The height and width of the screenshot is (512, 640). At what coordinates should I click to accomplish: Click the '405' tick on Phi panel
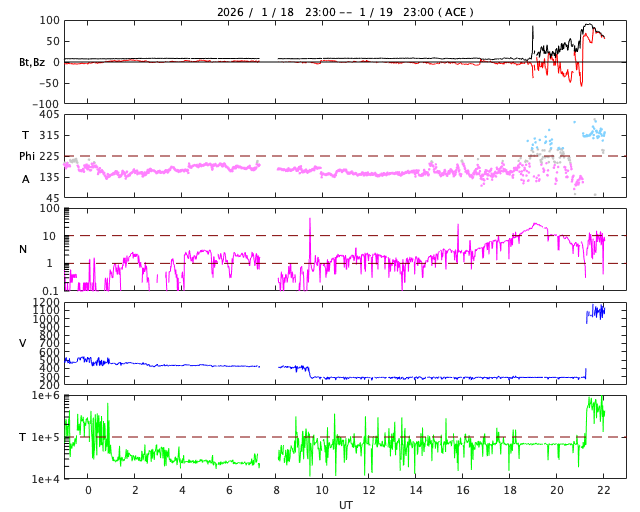coord(49,115)
